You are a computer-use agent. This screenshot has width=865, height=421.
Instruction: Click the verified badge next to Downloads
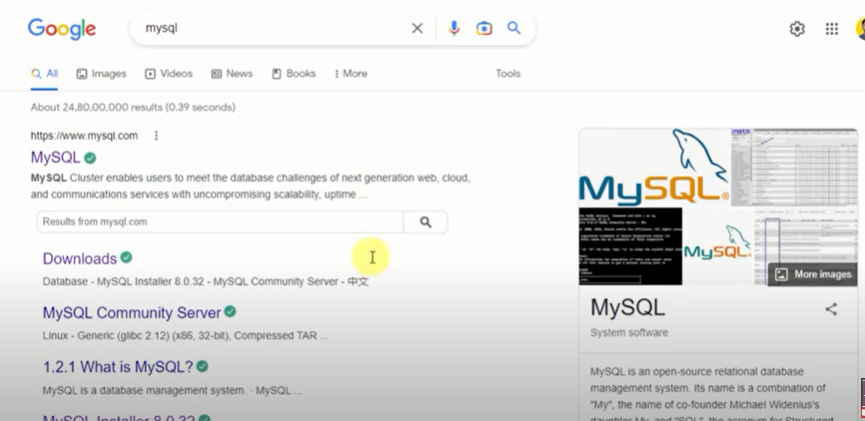tap(126, 257)
